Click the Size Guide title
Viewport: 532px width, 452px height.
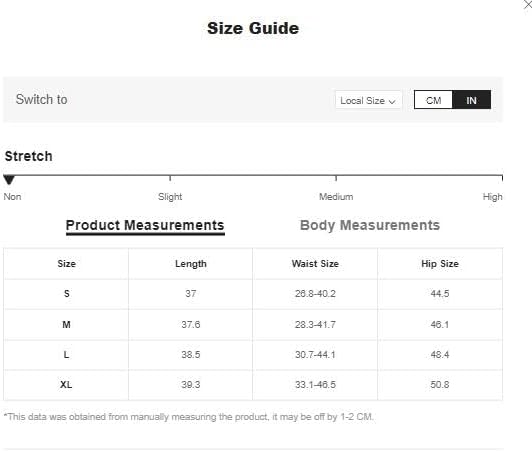point(253,28)
